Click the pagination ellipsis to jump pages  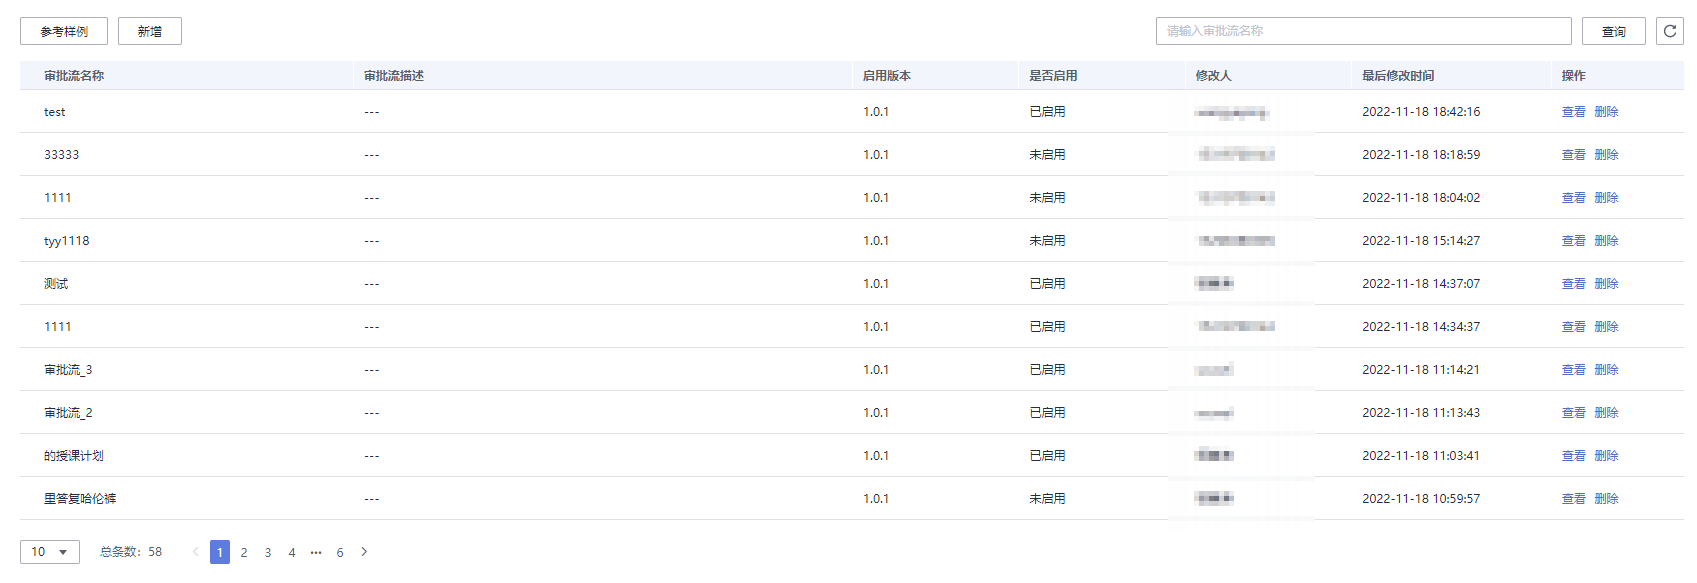tap(316, 552)
